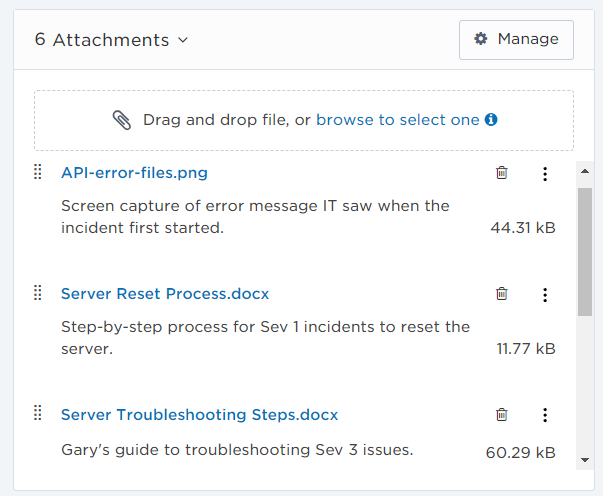The image size is (603, 496).
Task: Grab the drag handle for Server Troubleshooting Steps.docx
Action: [37, 413]
